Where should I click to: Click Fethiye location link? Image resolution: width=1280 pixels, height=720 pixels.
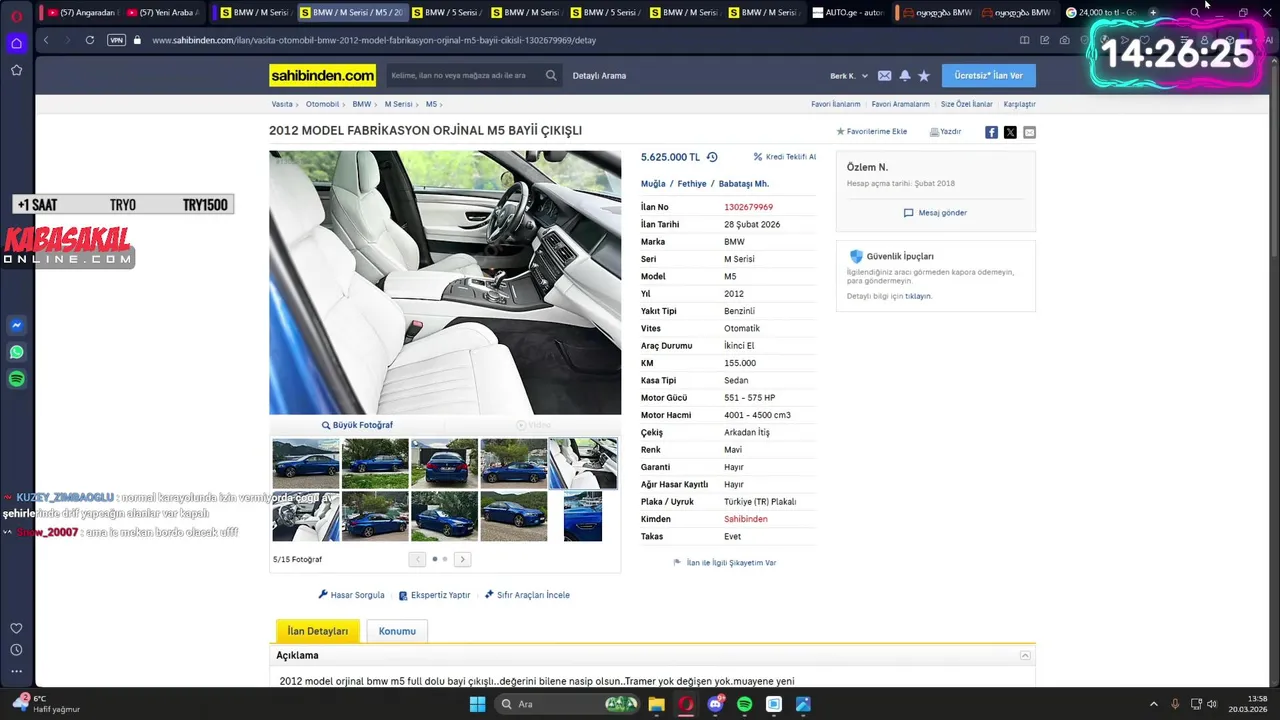692,184
